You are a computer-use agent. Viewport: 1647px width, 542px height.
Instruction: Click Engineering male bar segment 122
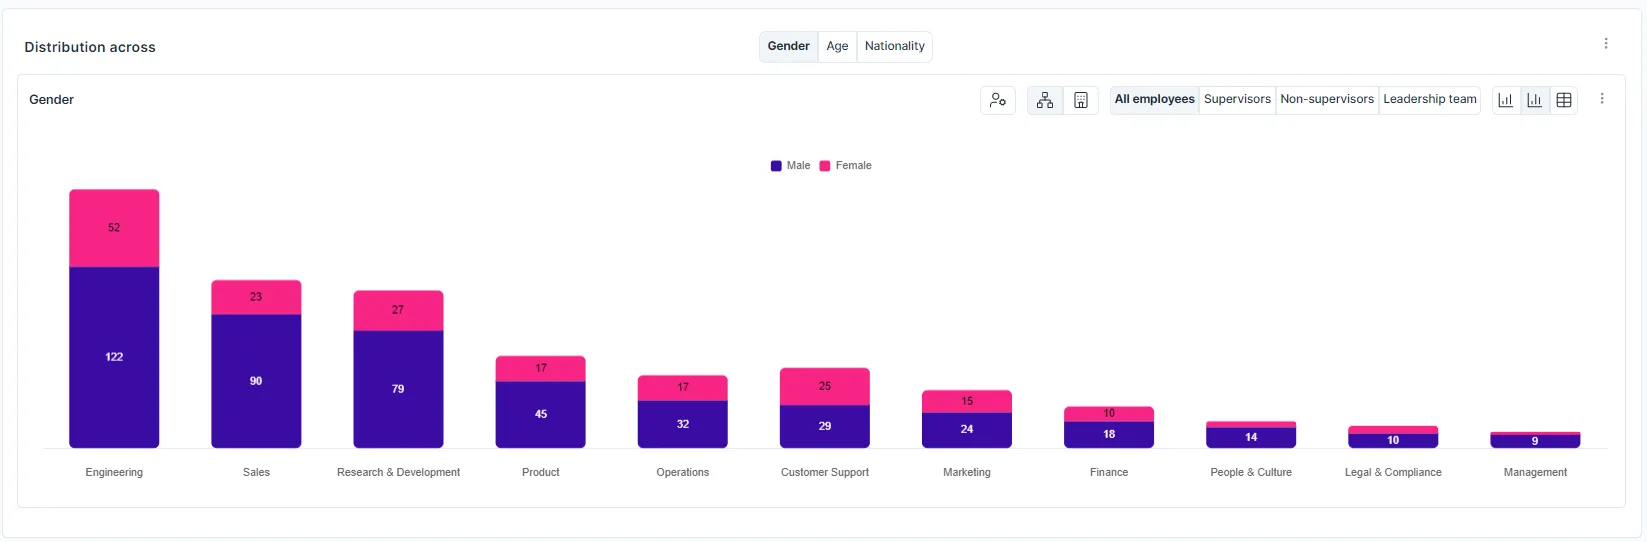click(114, 357)
